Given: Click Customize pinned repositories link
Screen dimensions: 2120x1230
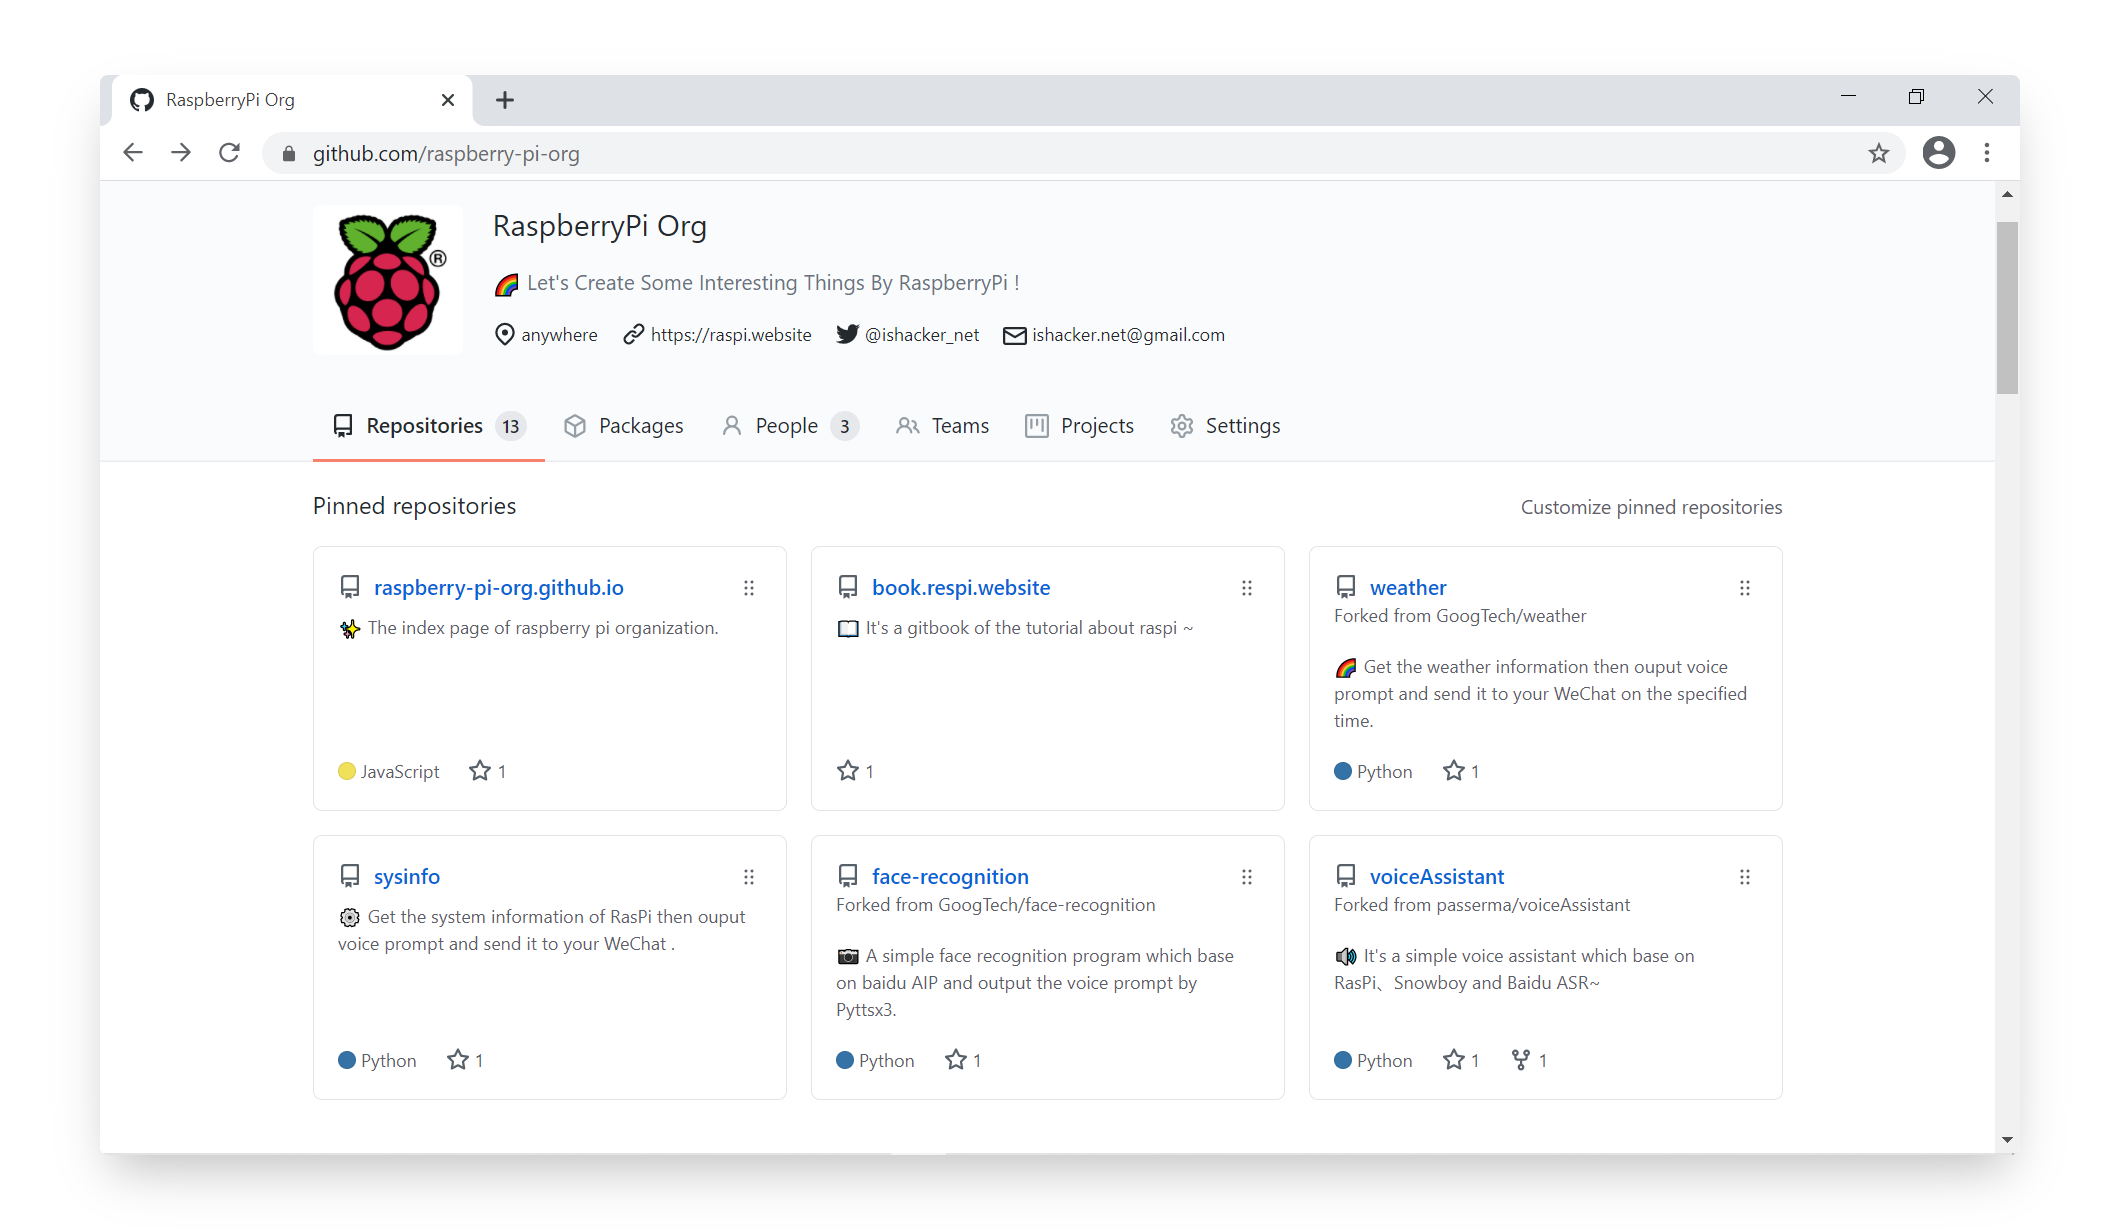Looking at the screenshot, I should [x=1651, y=507].
